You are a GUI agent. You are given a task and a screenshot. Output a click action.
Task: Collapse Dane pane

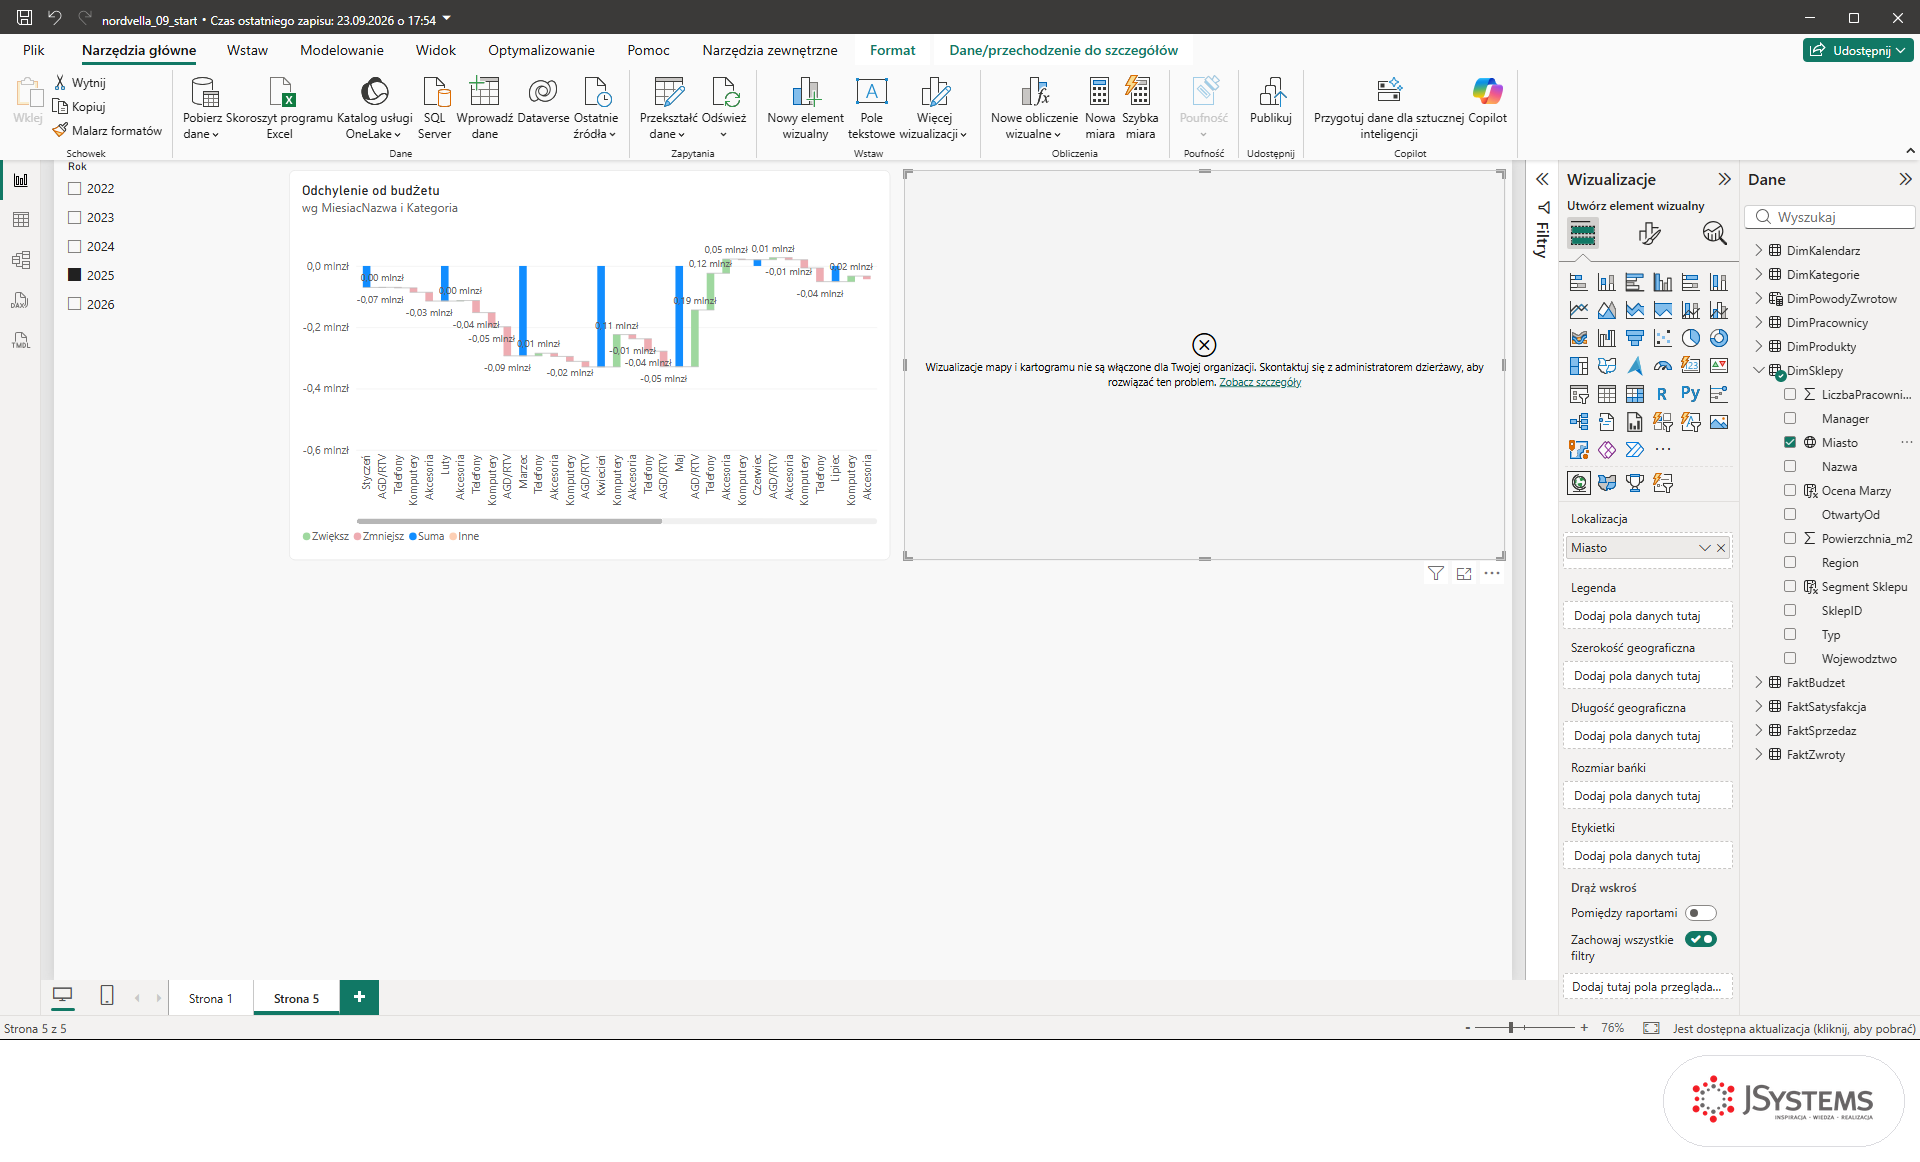coord(1905,179)
